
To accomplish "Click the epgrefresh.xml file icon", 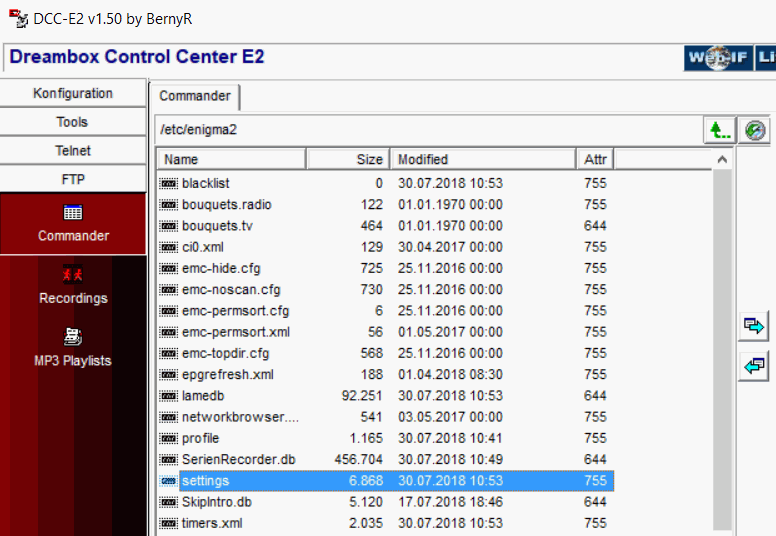I will (169, 375).
